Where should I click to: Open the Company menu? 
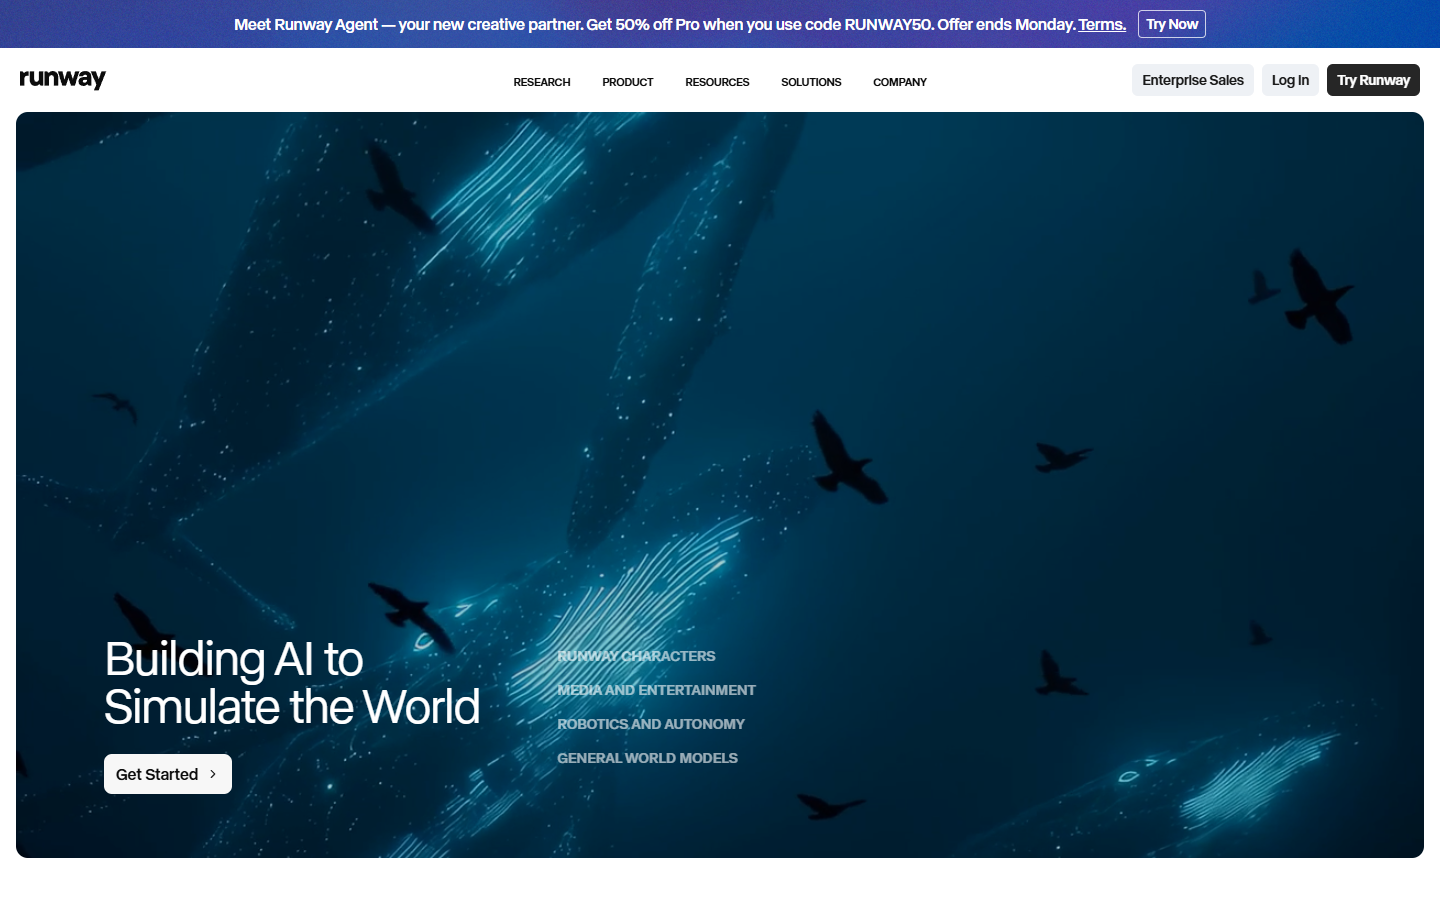pos(900,82)
